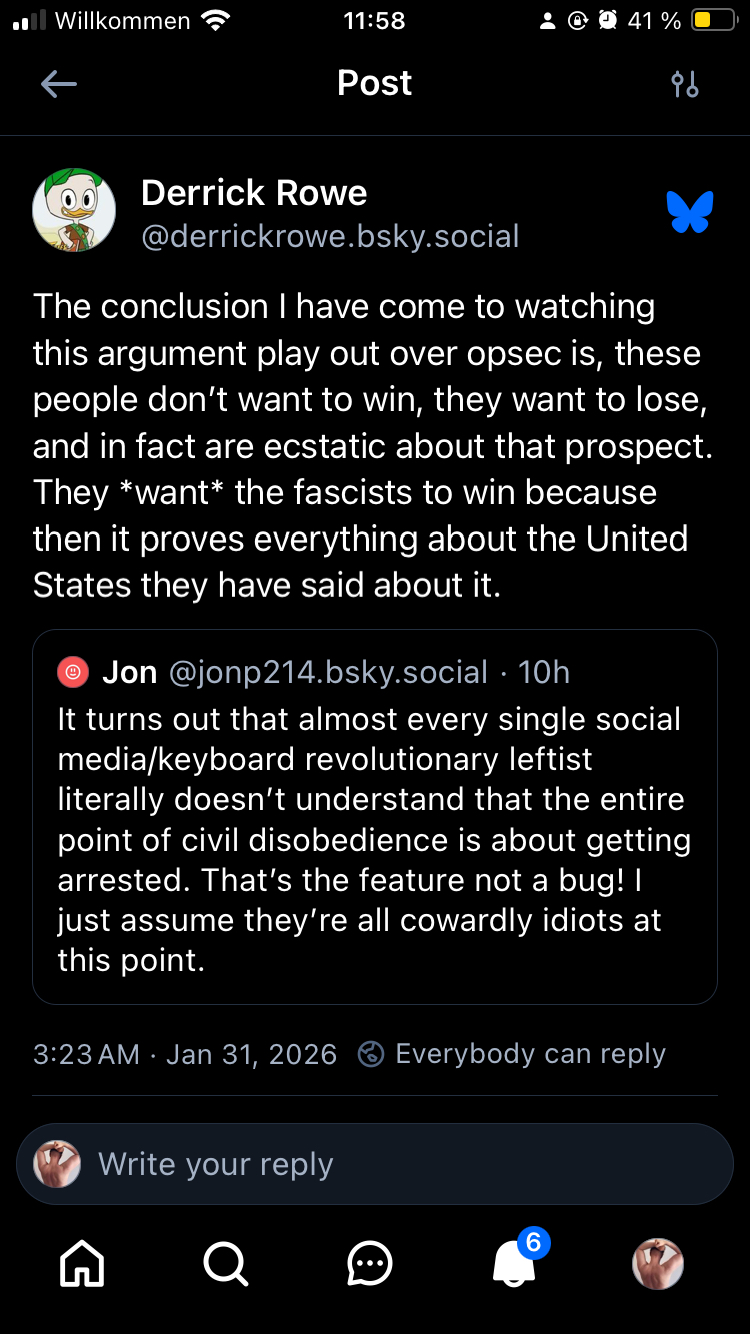This screenshot has width=750, height=1334.
Task: Tap Jon's red smiley avatar
Action: pos(73,673)
